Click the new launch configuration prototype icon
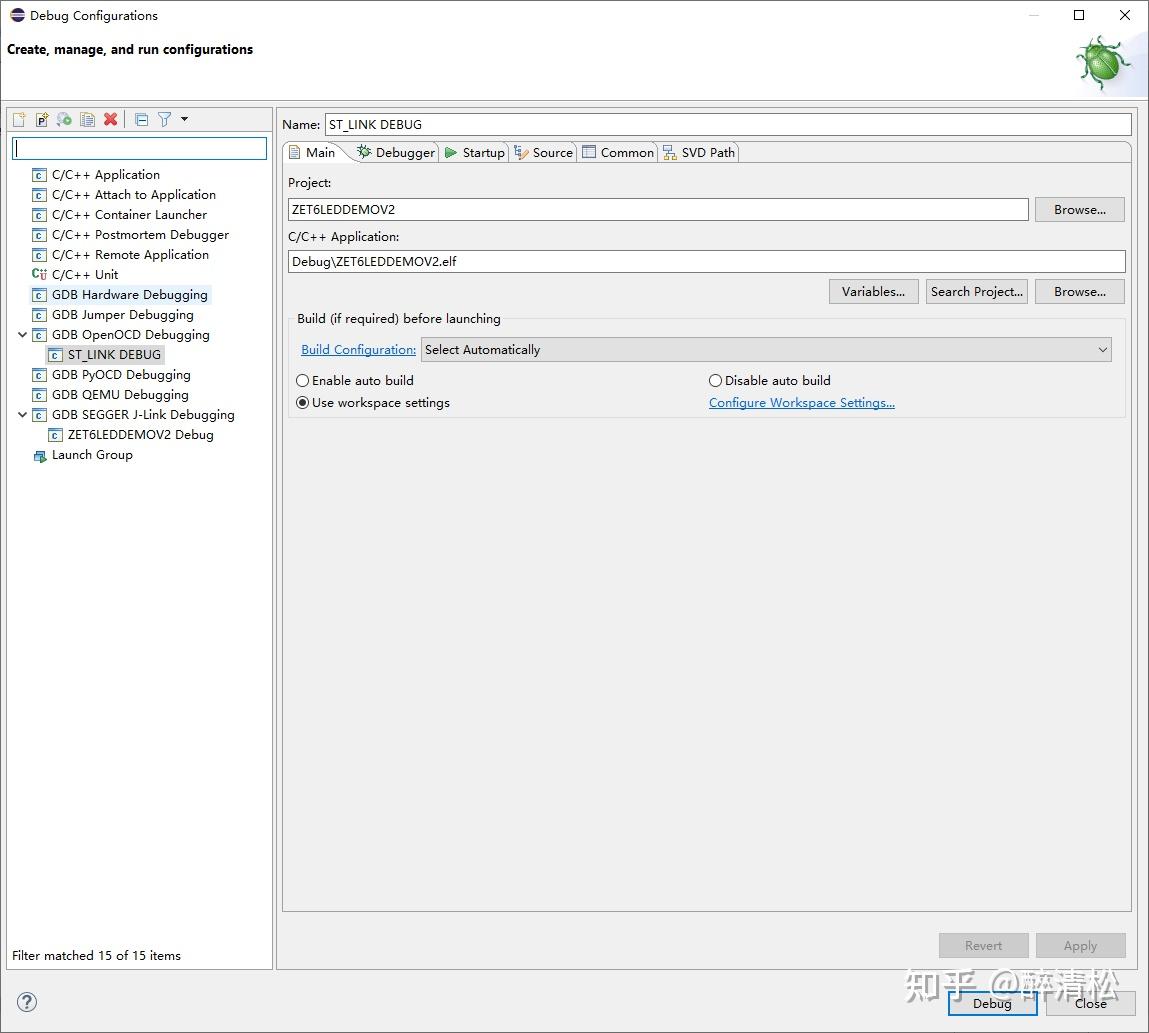Viewport: 1149px width, 1033px height. coord(41,119)
